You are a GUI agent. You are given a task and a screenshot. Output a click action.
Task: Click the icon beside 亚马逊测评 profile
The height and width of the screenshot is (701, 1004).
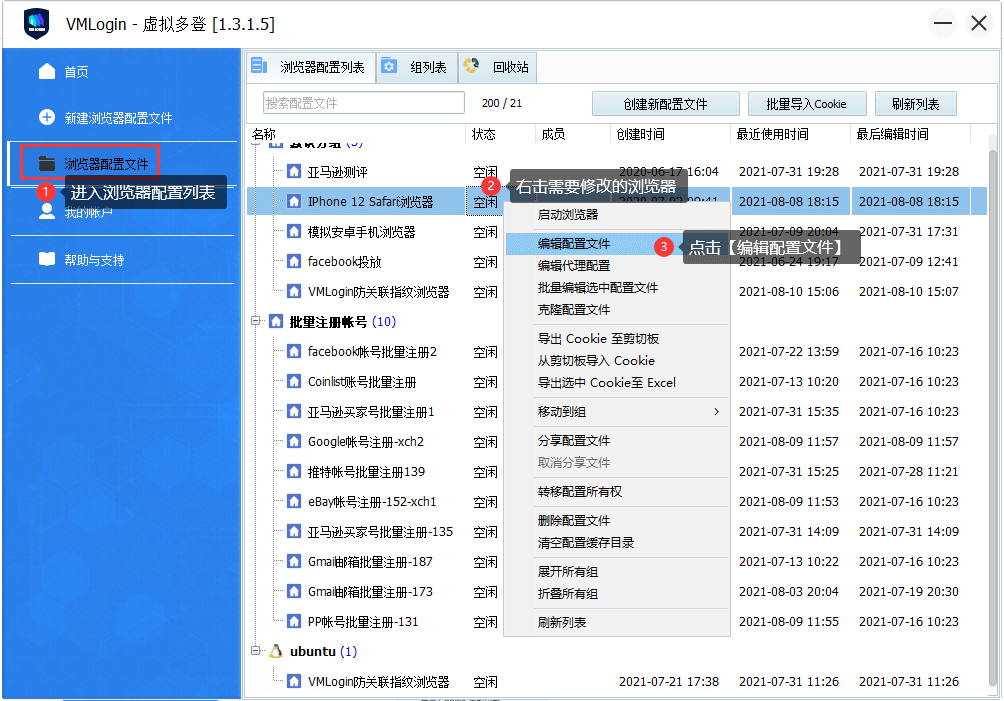click(x=294, y=172)
